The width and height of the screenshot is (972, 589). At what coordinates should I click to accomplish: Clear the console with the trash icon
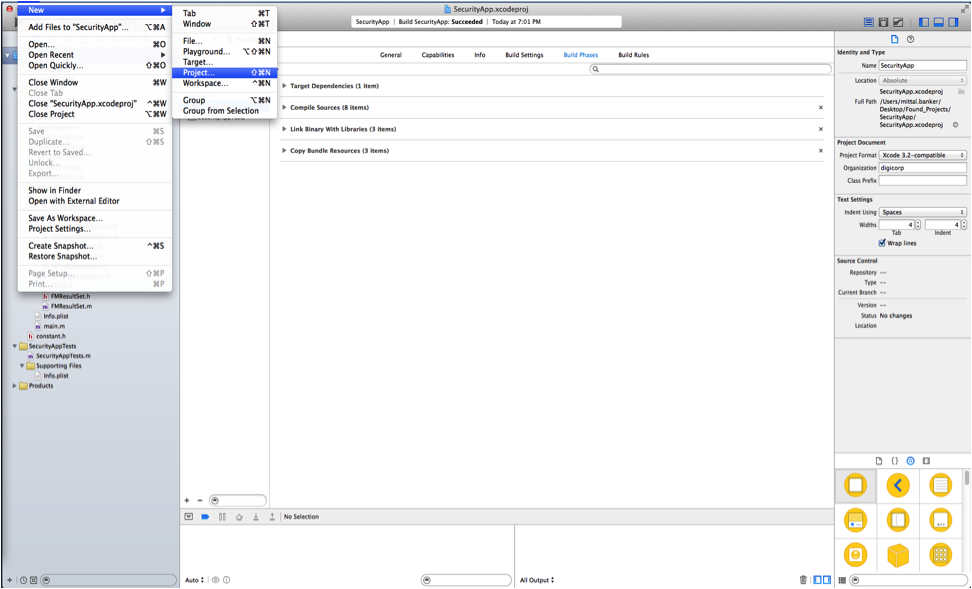[803, 580]
